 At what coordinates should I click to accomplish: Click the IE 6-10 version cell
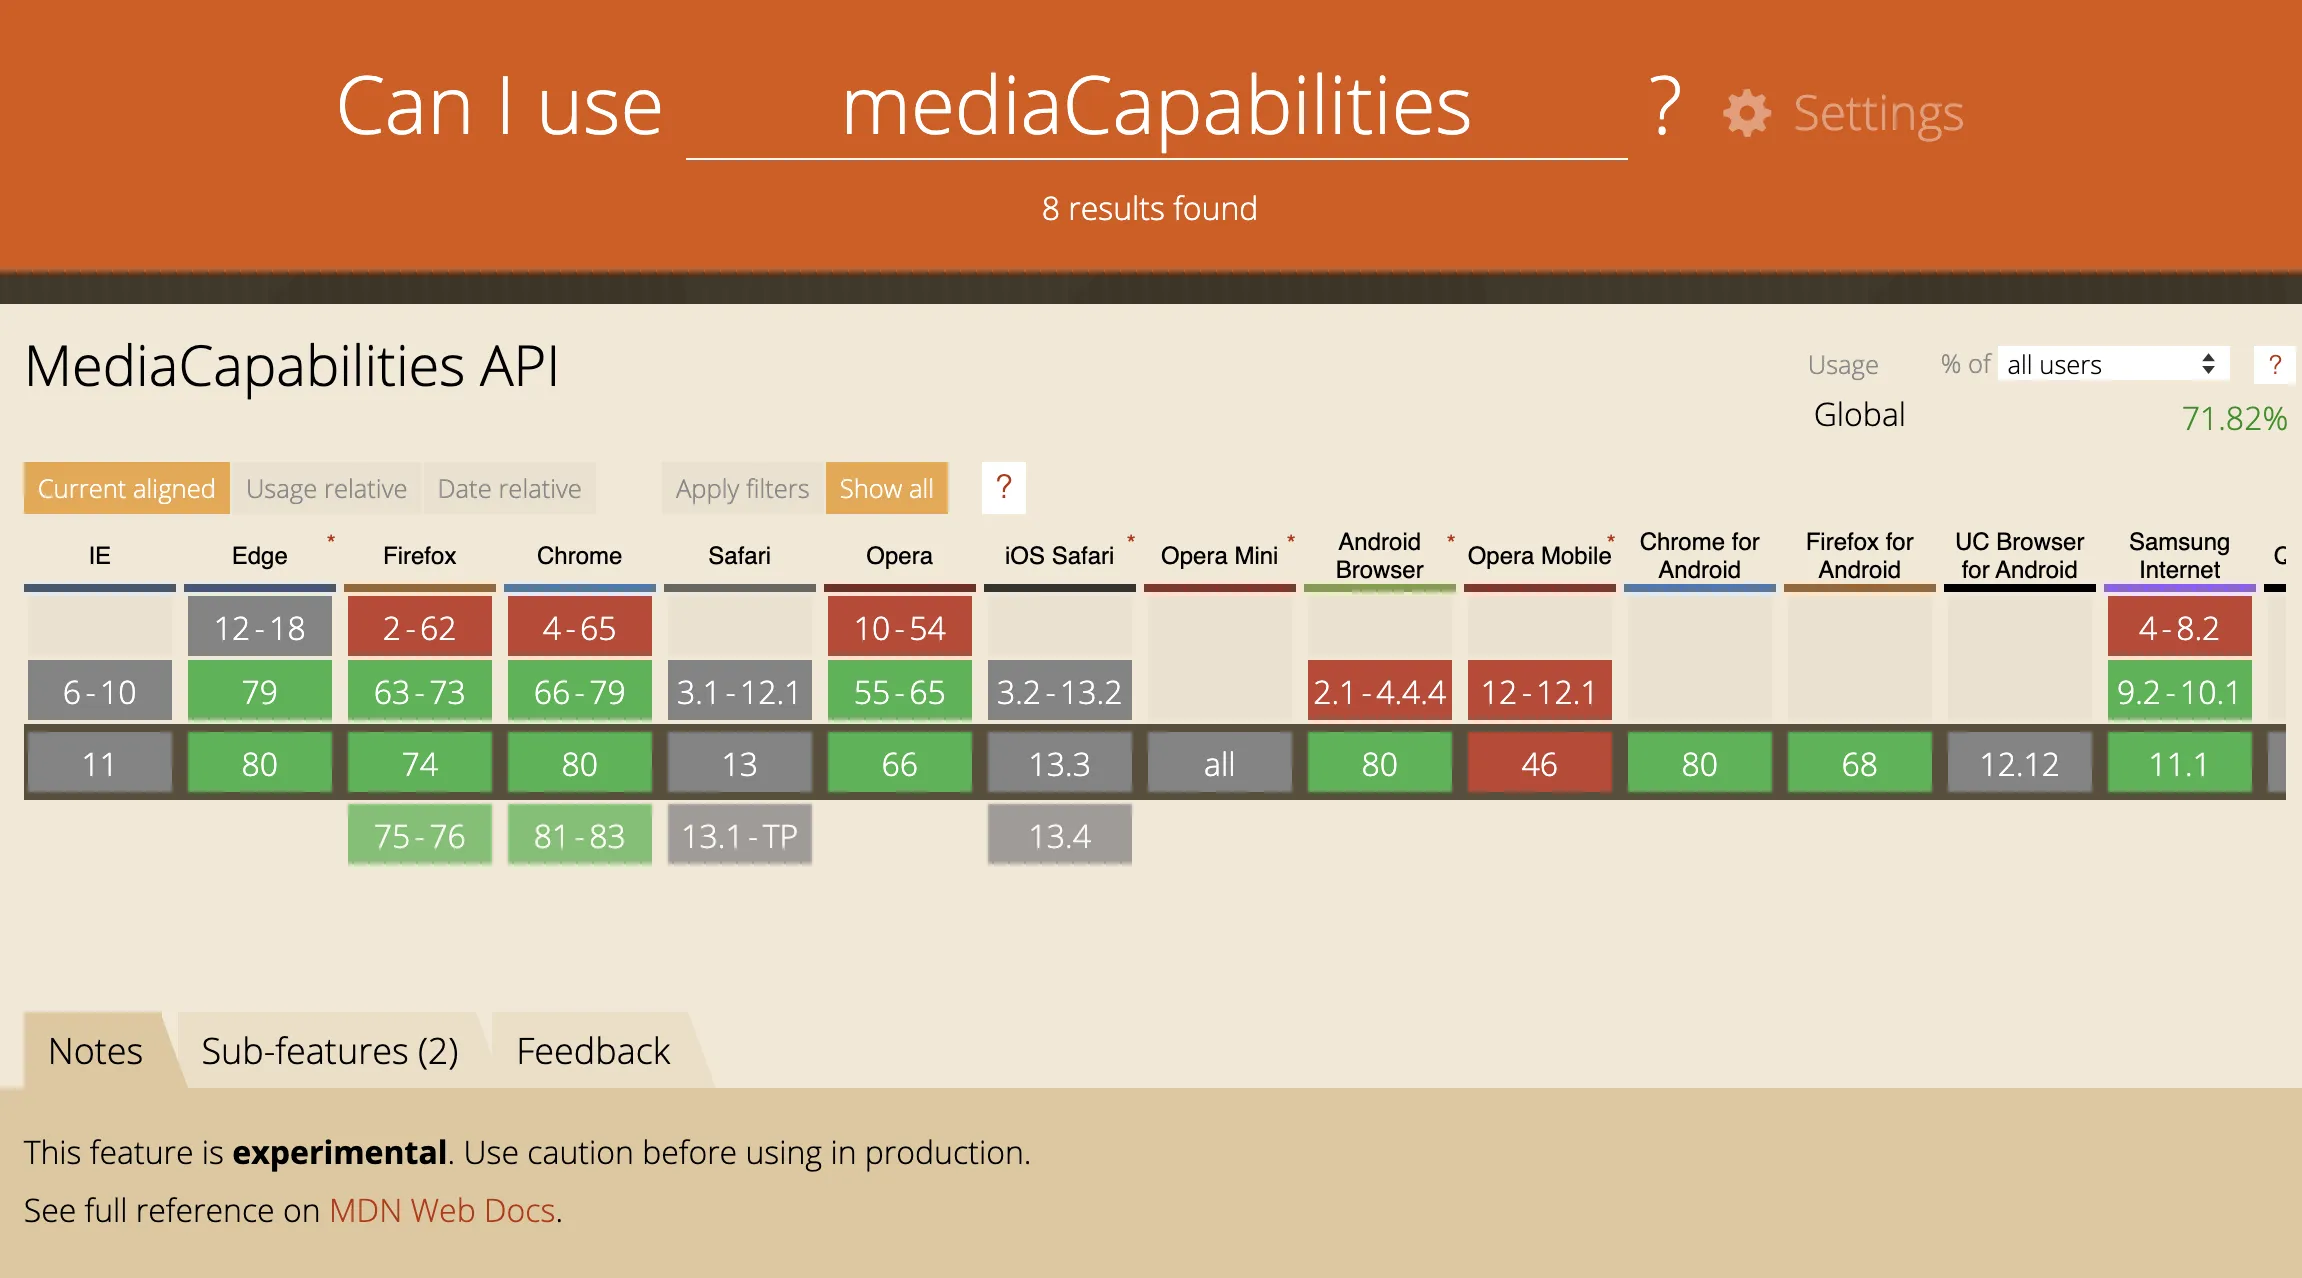point(100,691)
